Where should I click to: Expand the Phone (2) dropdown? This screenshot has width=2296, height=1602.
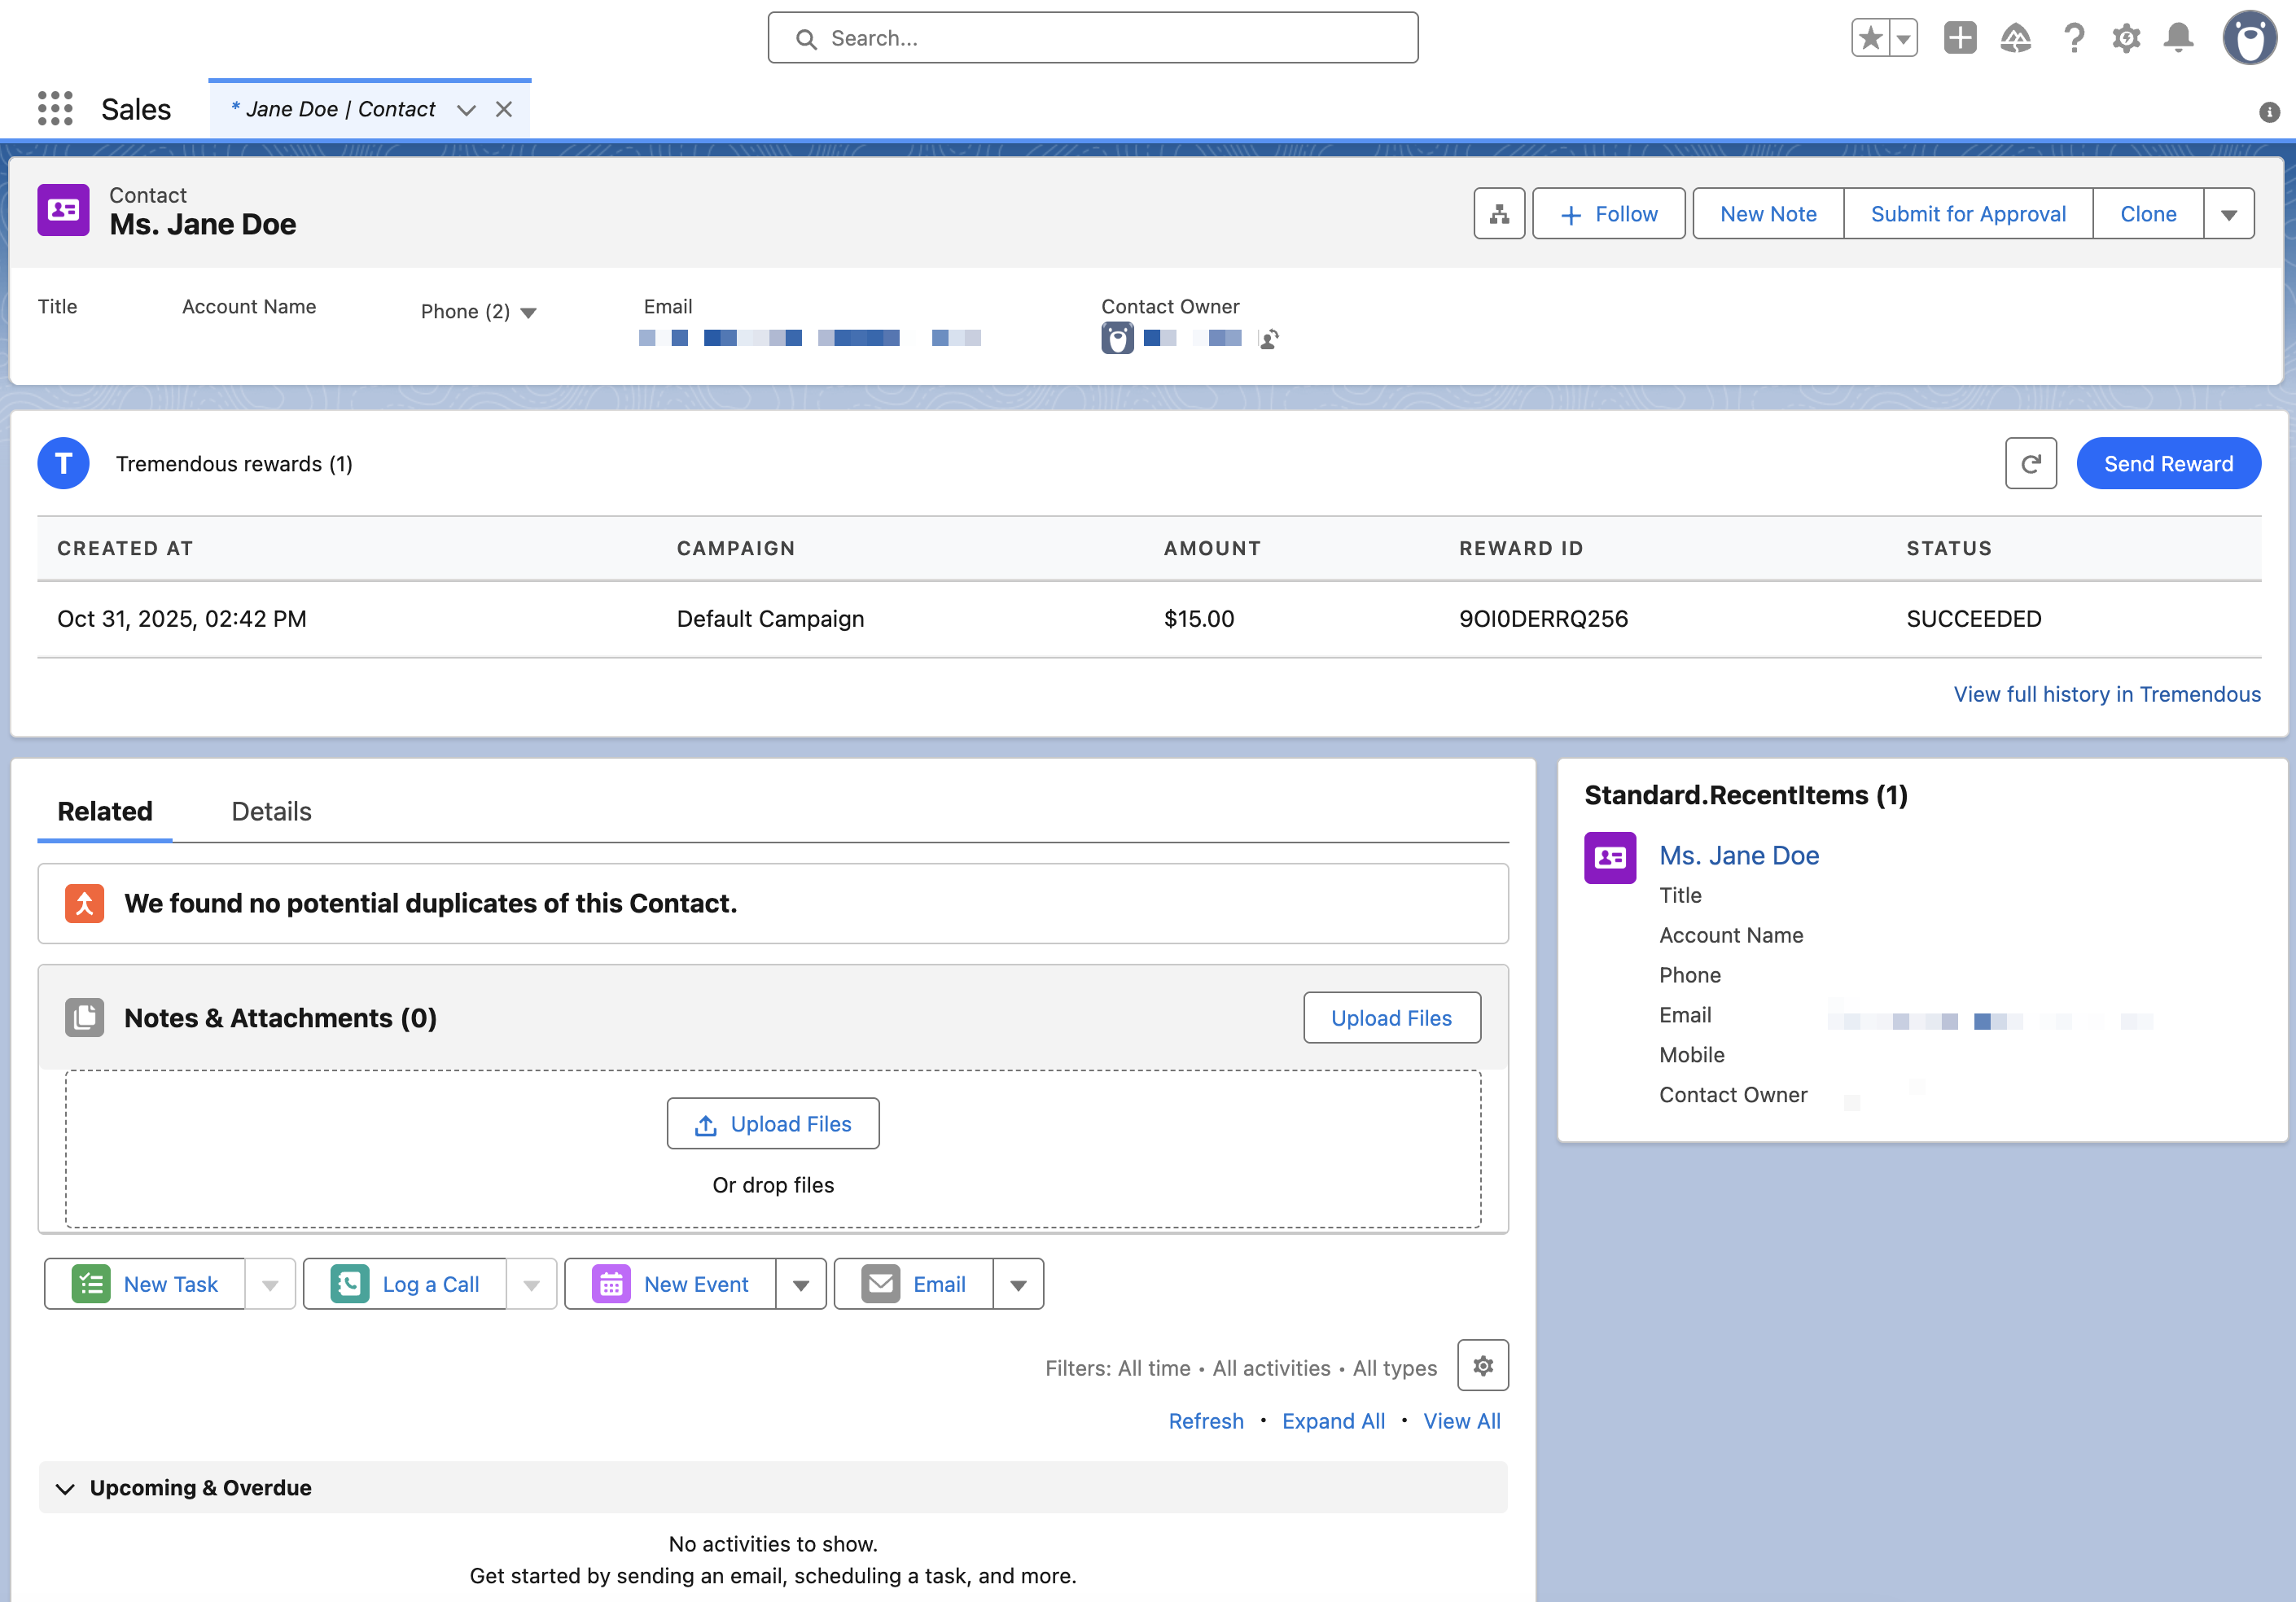coord(529,313)
